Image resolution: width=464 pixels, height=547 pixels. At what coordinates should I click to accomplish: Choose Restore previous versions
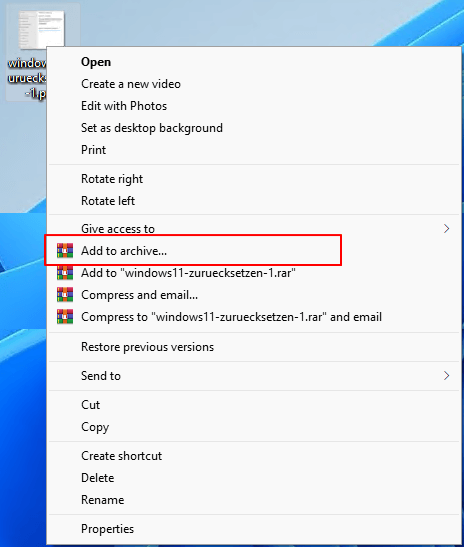[147, 347]
